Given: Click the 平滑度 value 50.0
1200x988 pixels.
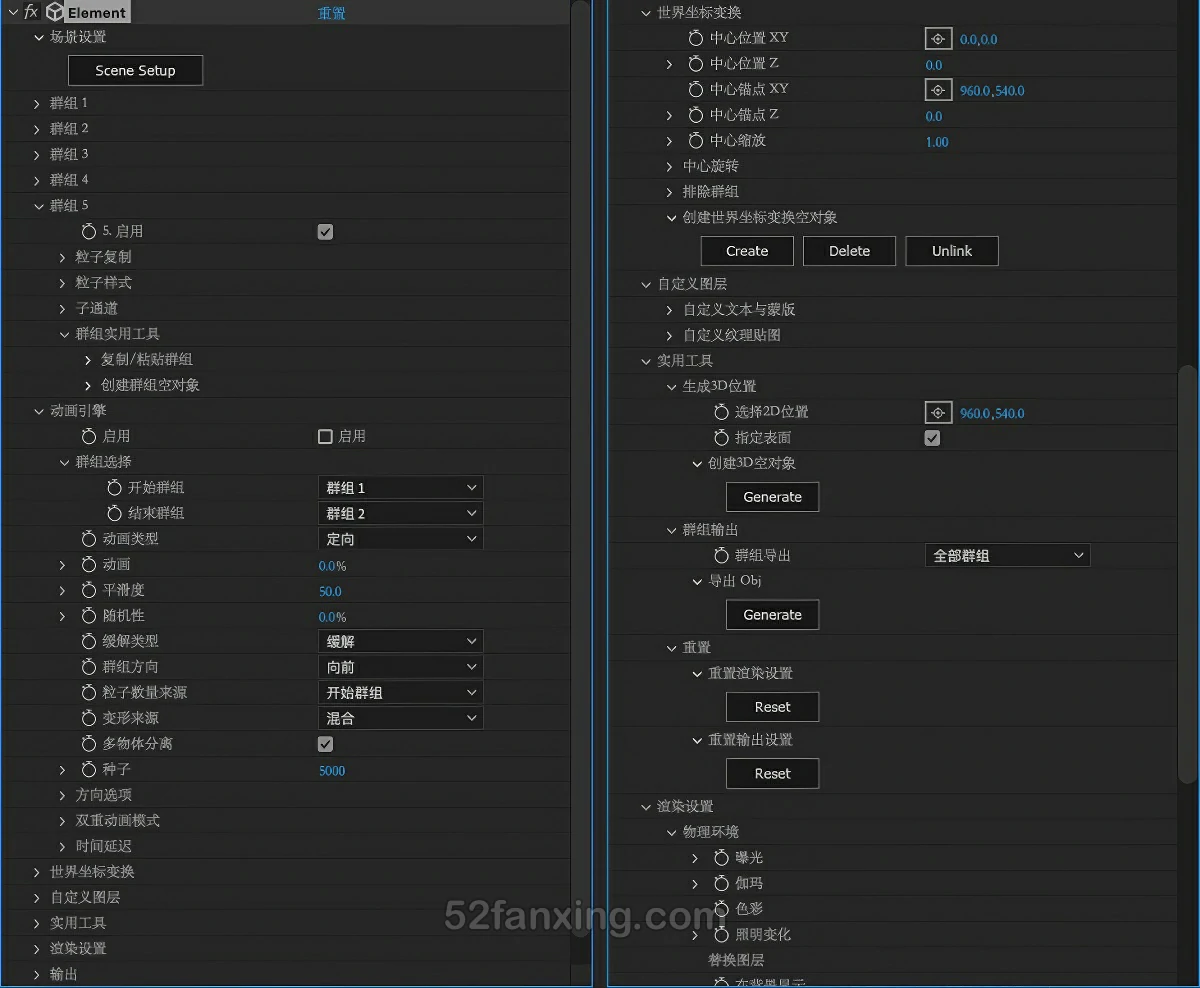Looking at the screenshot, I should (330, 591).
